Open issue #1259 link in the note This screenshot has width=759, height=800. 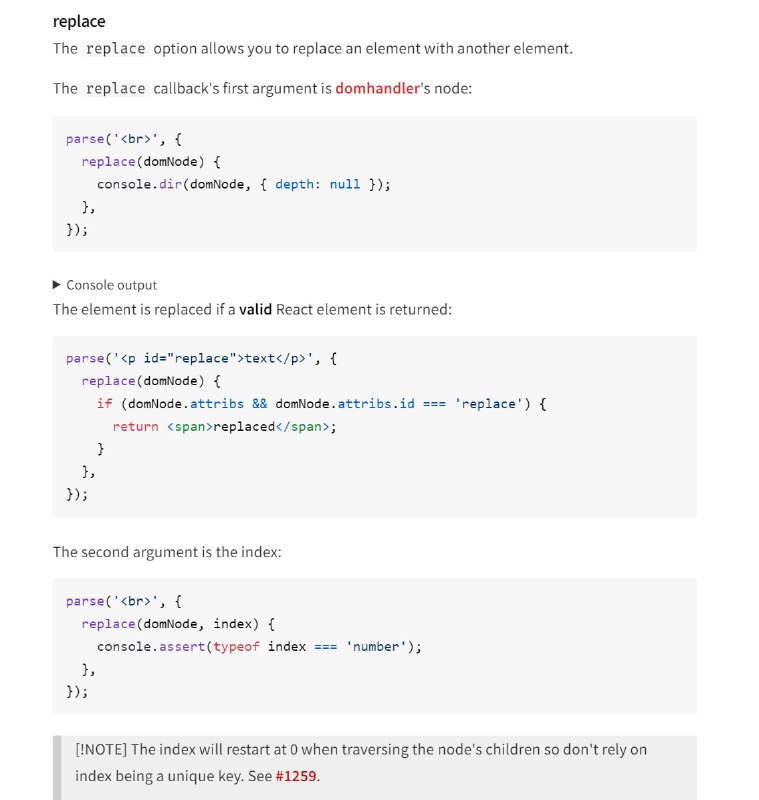pyautogui.click(x=296, y=776)
